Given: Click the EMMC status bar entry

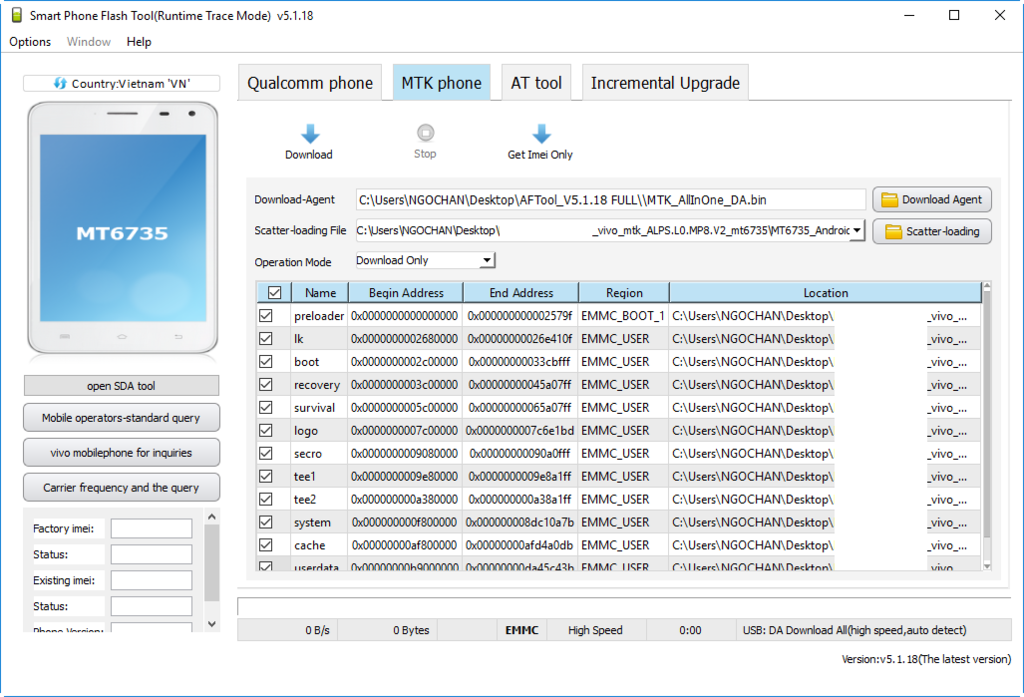Looking at the screenshot, I should 522,630.
